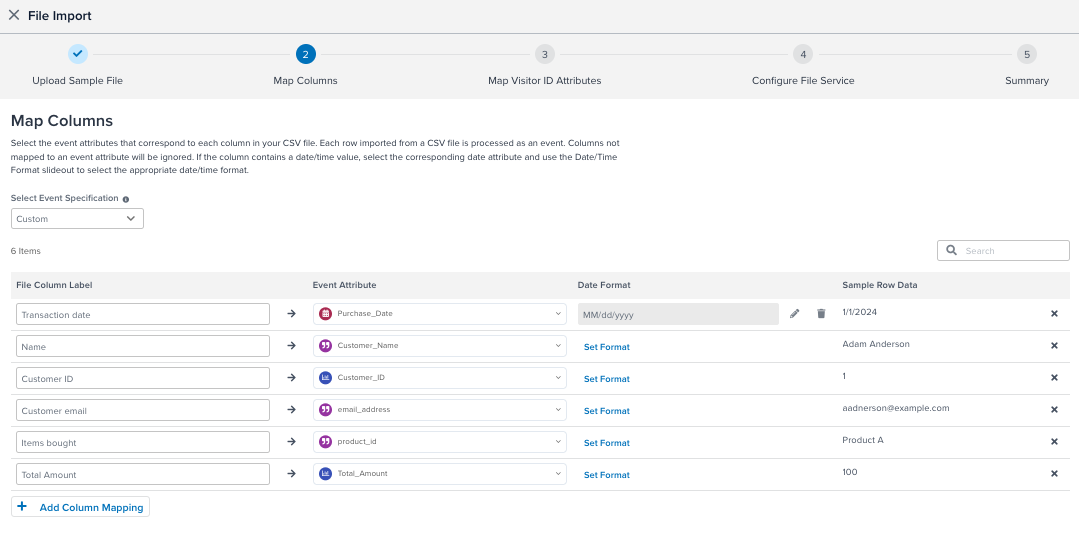Remove the Items bought mapping row
Image resolution: width=1079 pixels, height=536 pixels.
tap(1053, 442)
